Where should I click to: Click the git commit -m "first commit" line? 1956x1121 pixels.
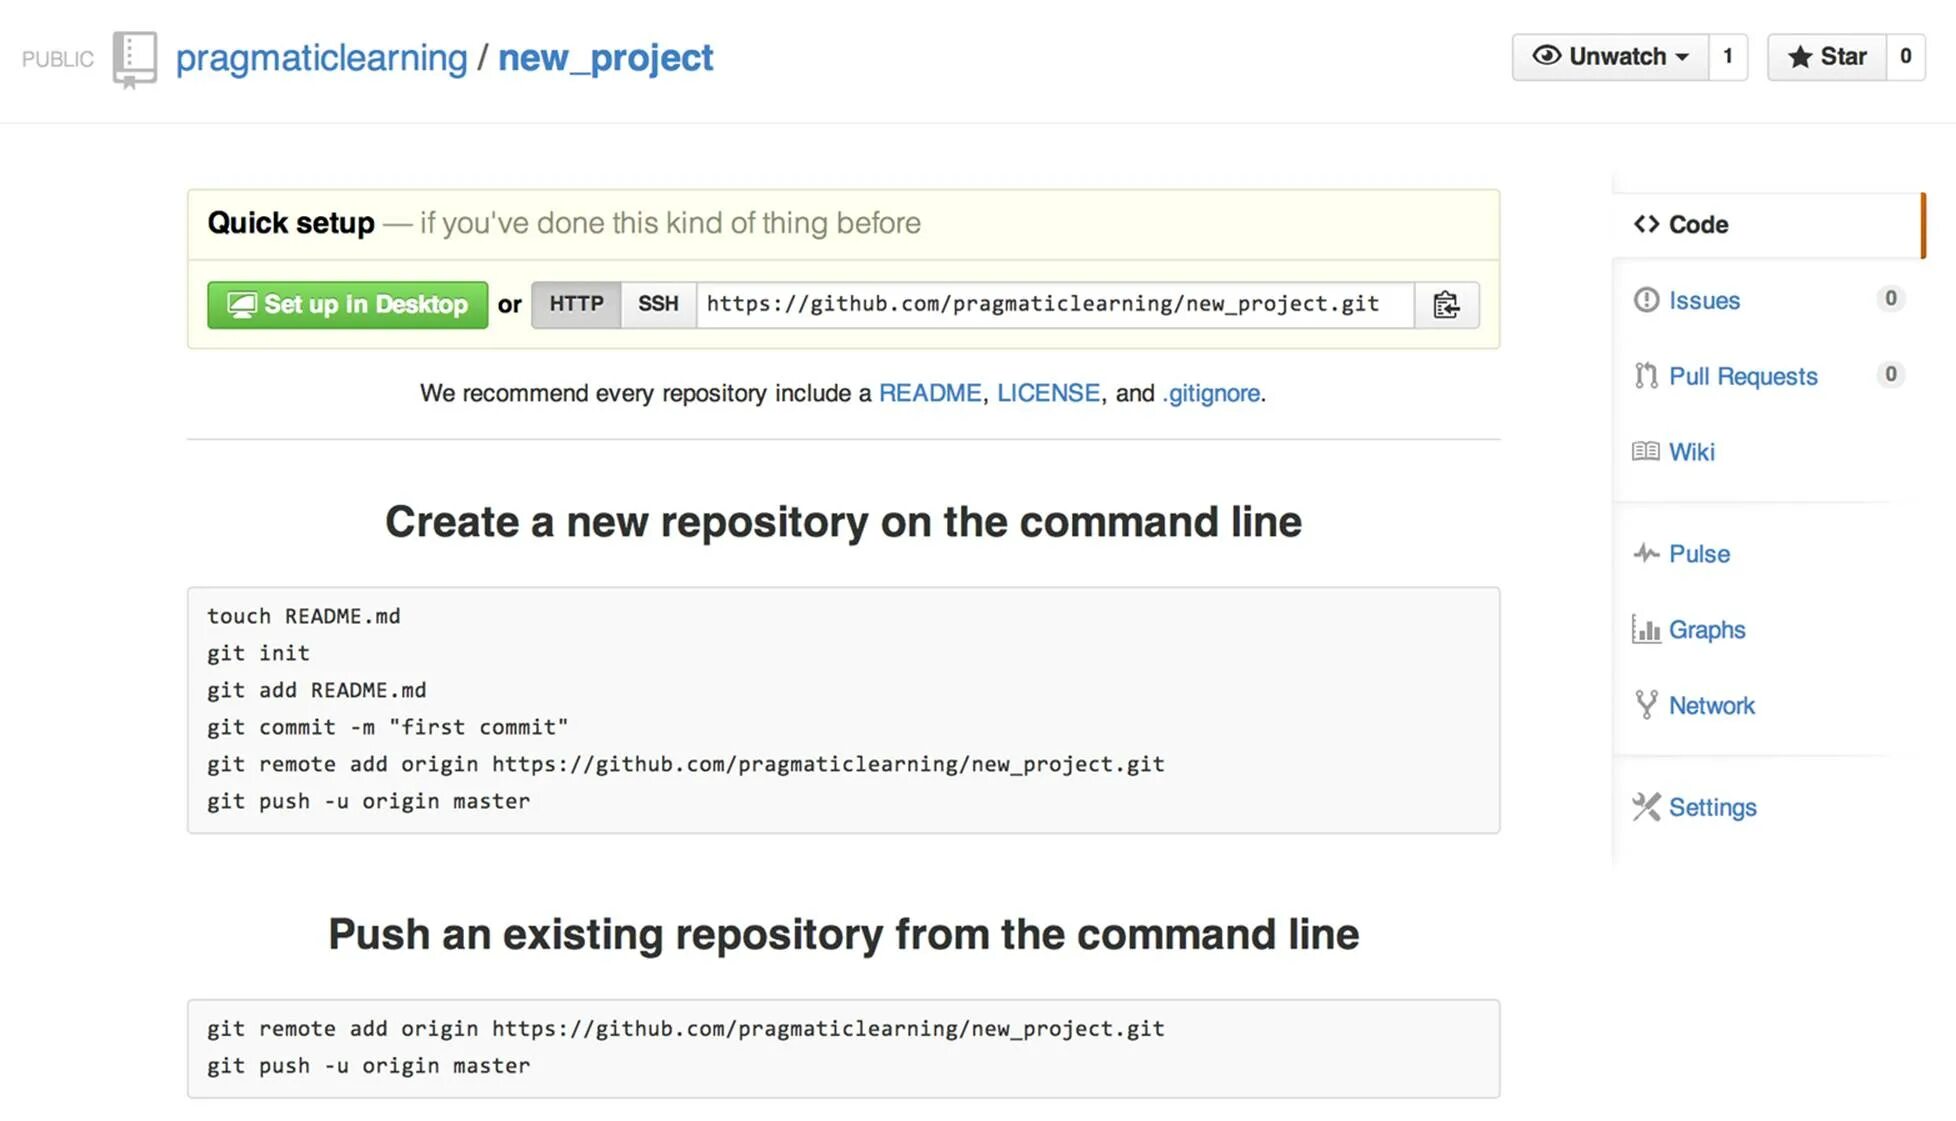(x=388, y=727)
